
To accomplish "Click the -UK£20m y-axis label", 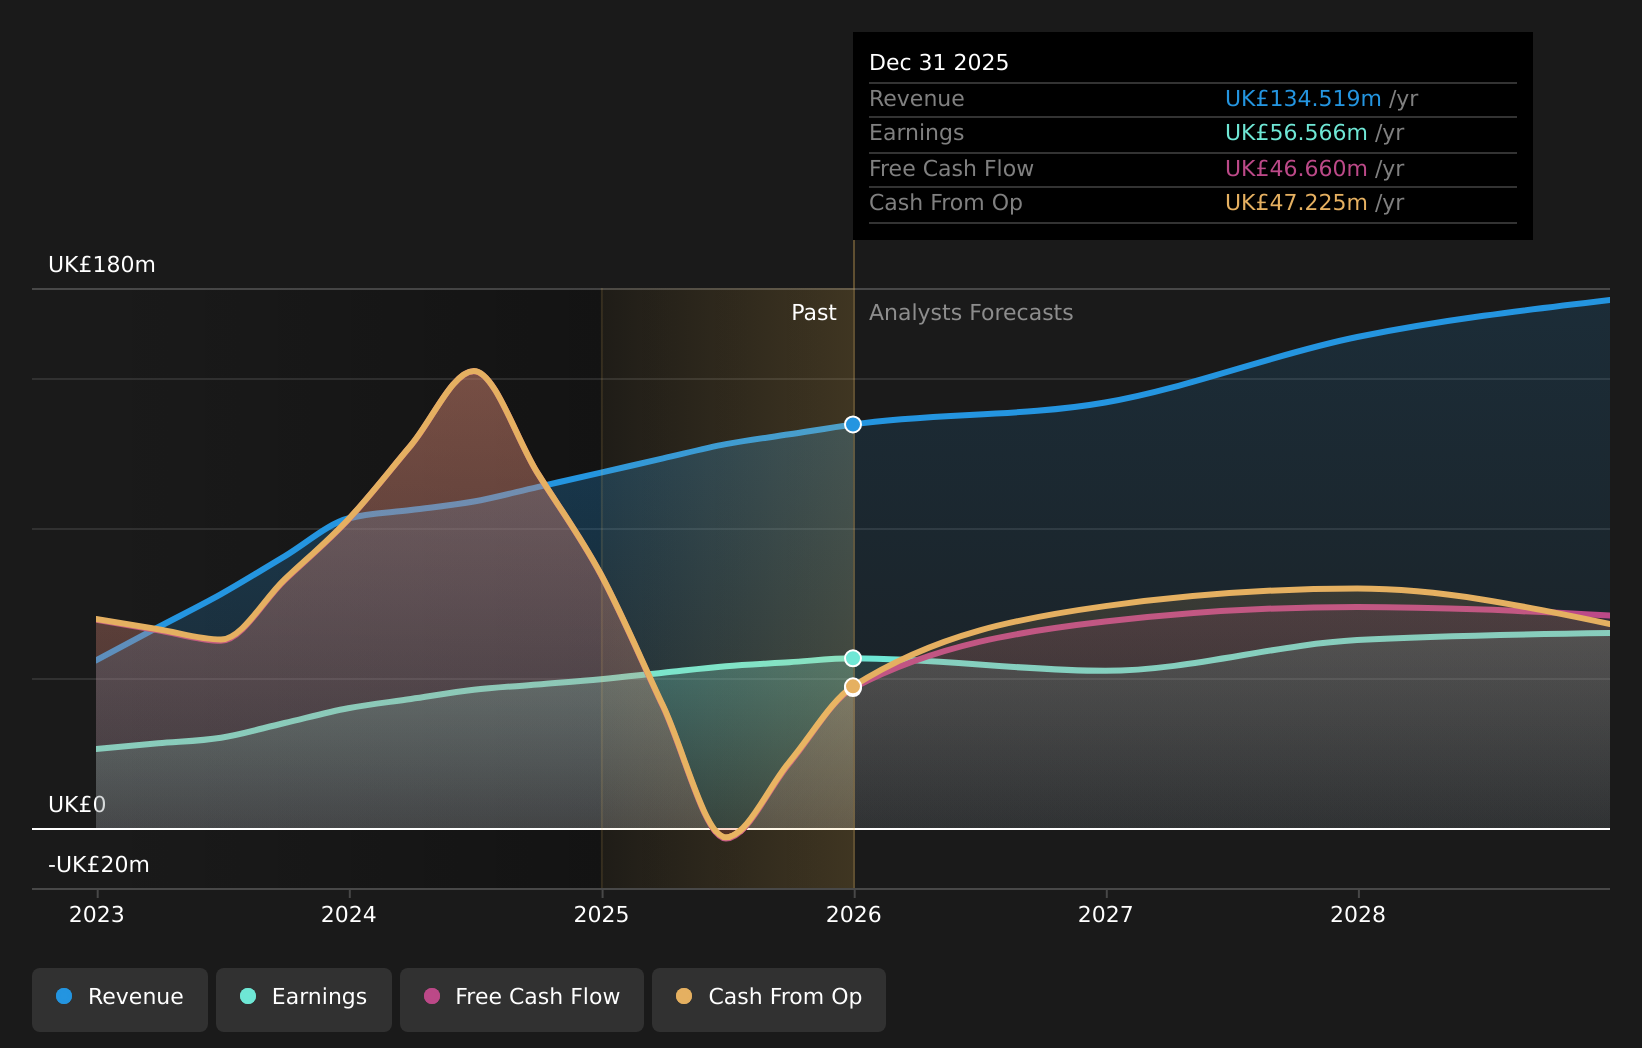I will click(x=99, y=865).
